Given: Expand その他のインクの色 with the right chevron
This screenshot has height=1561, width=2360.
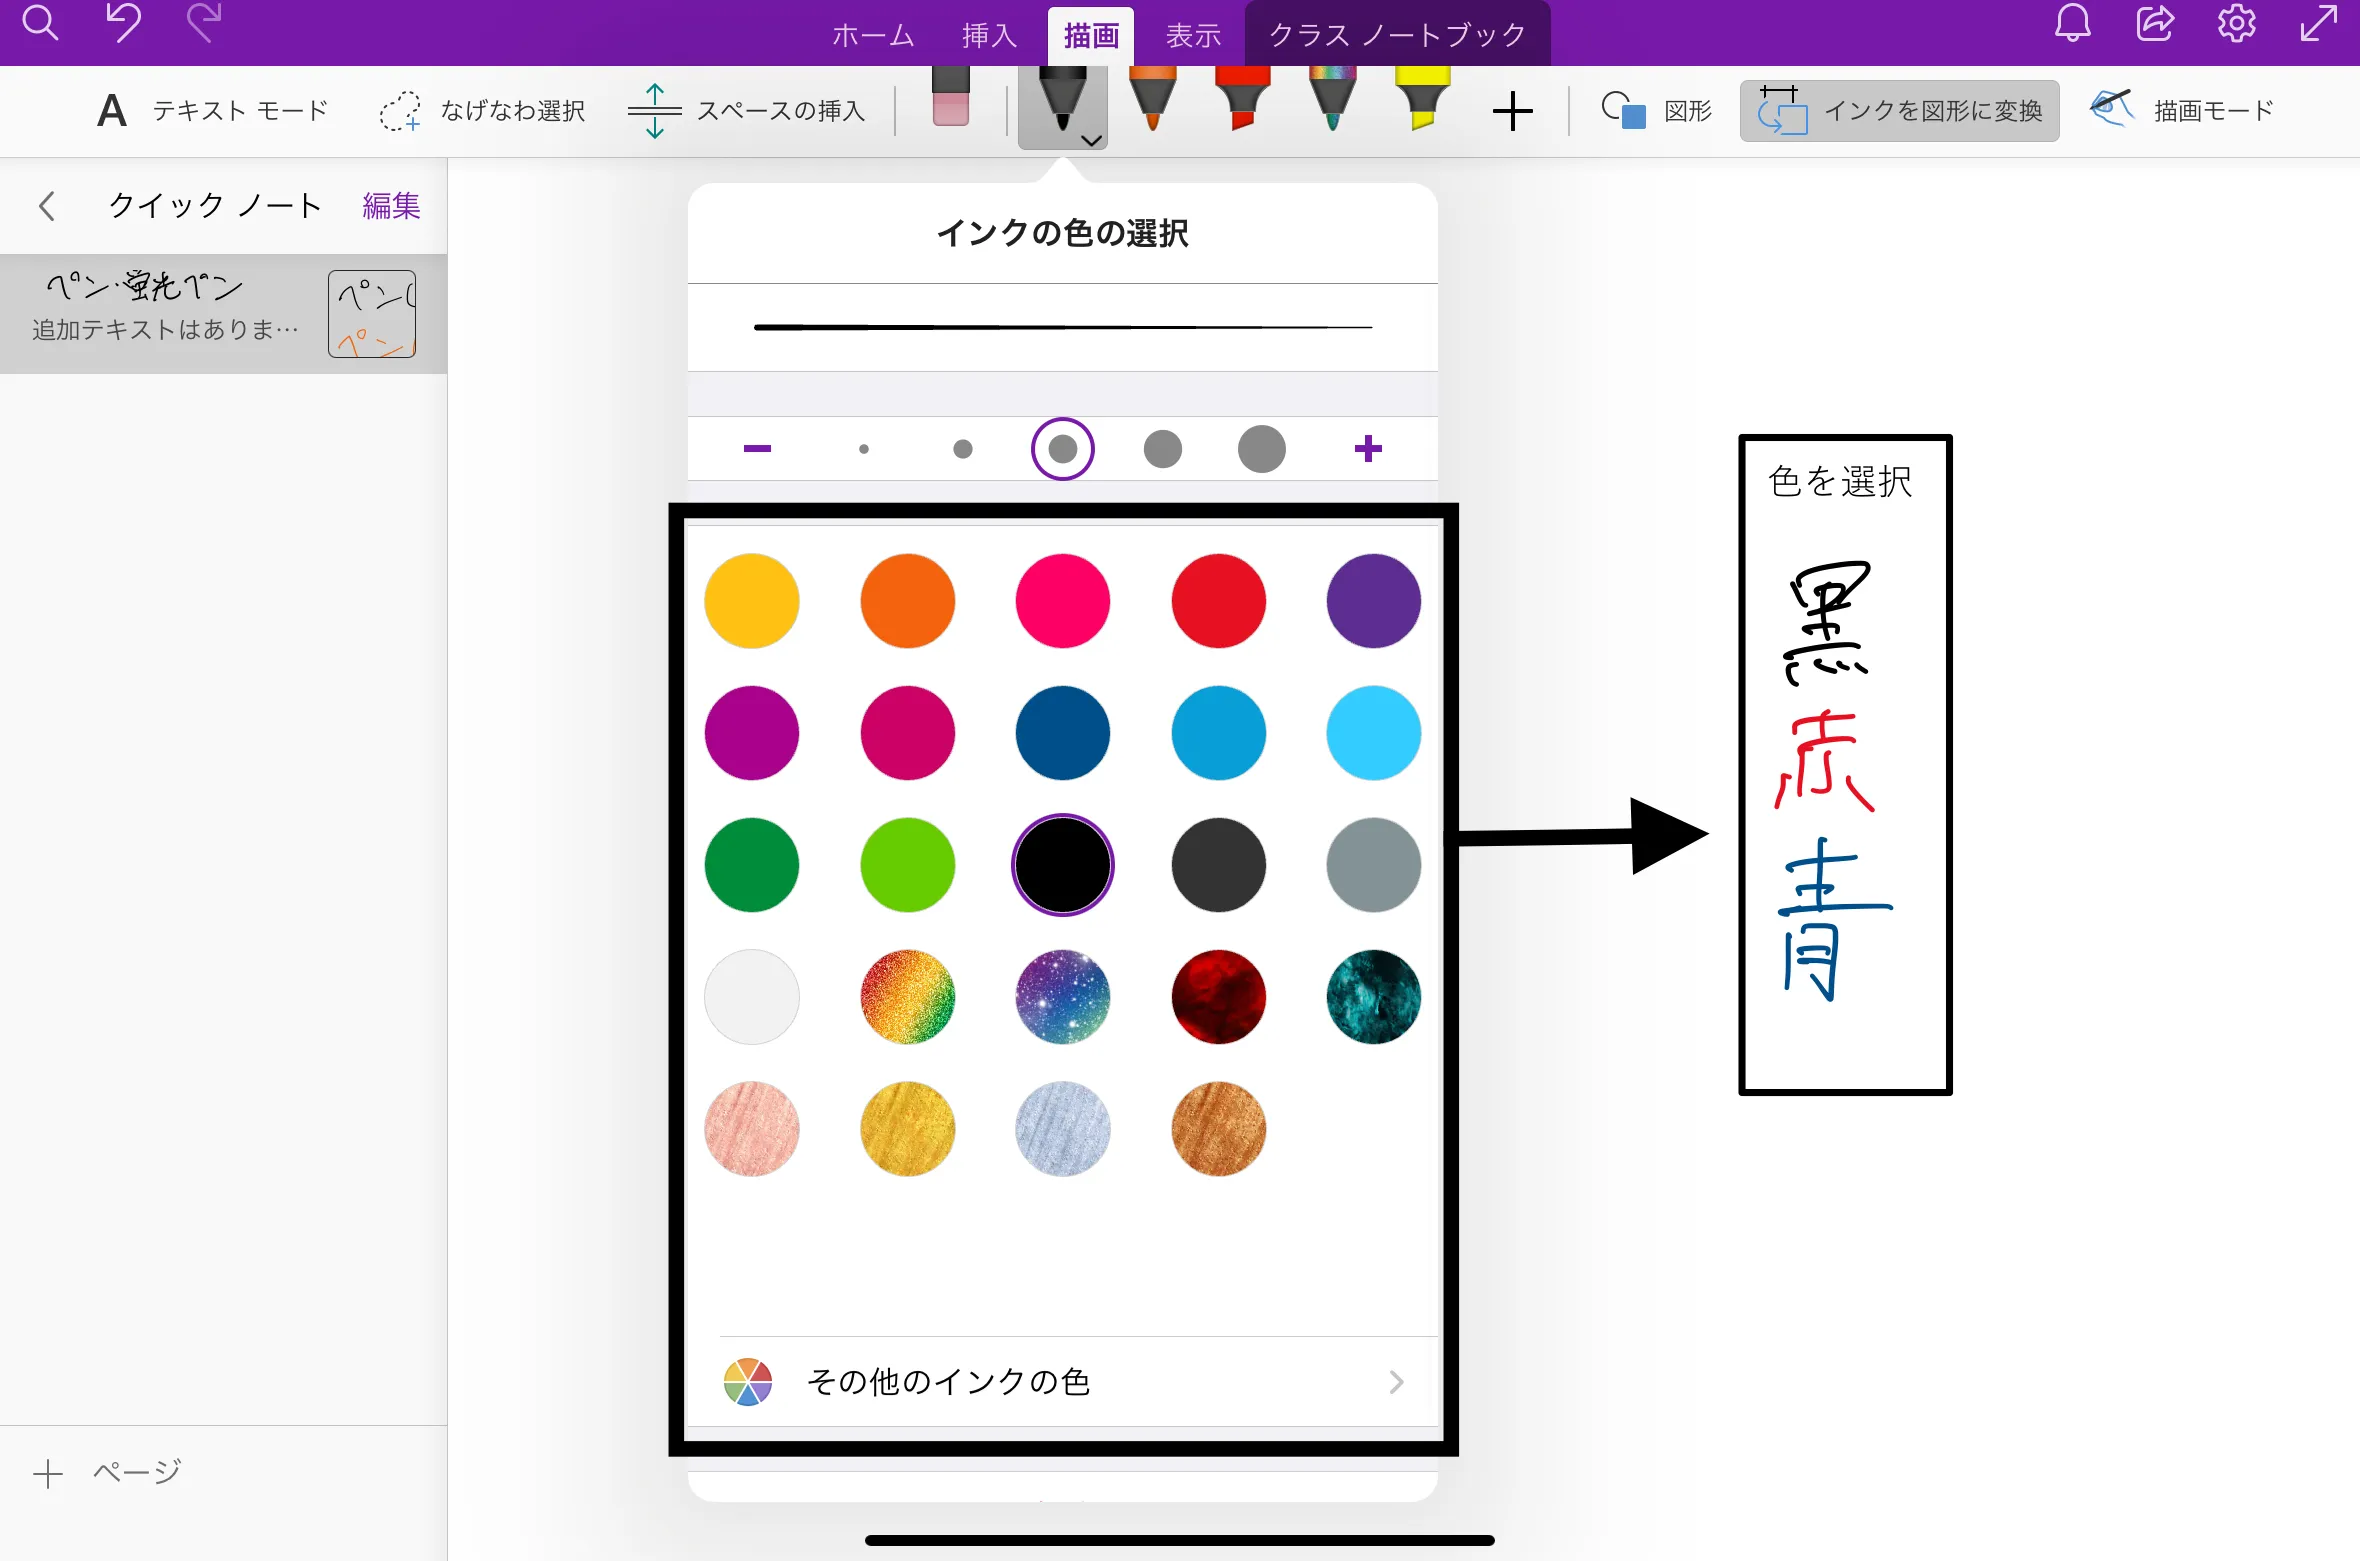Looking at the screenshot, I should [1396, 1382].
